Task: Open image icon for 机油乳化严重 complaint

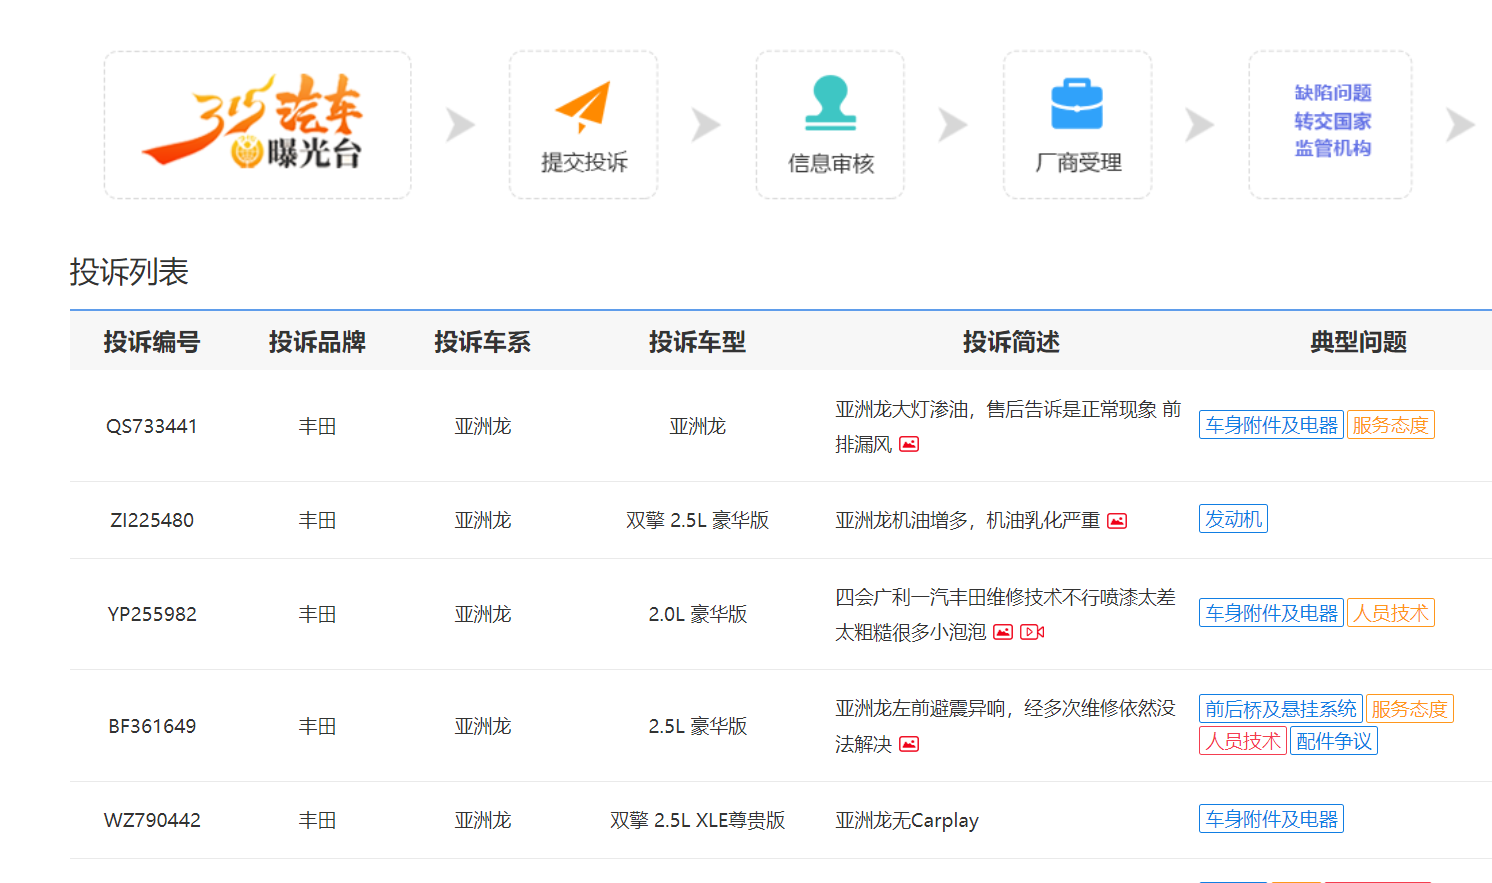Action: (1117, 521)
